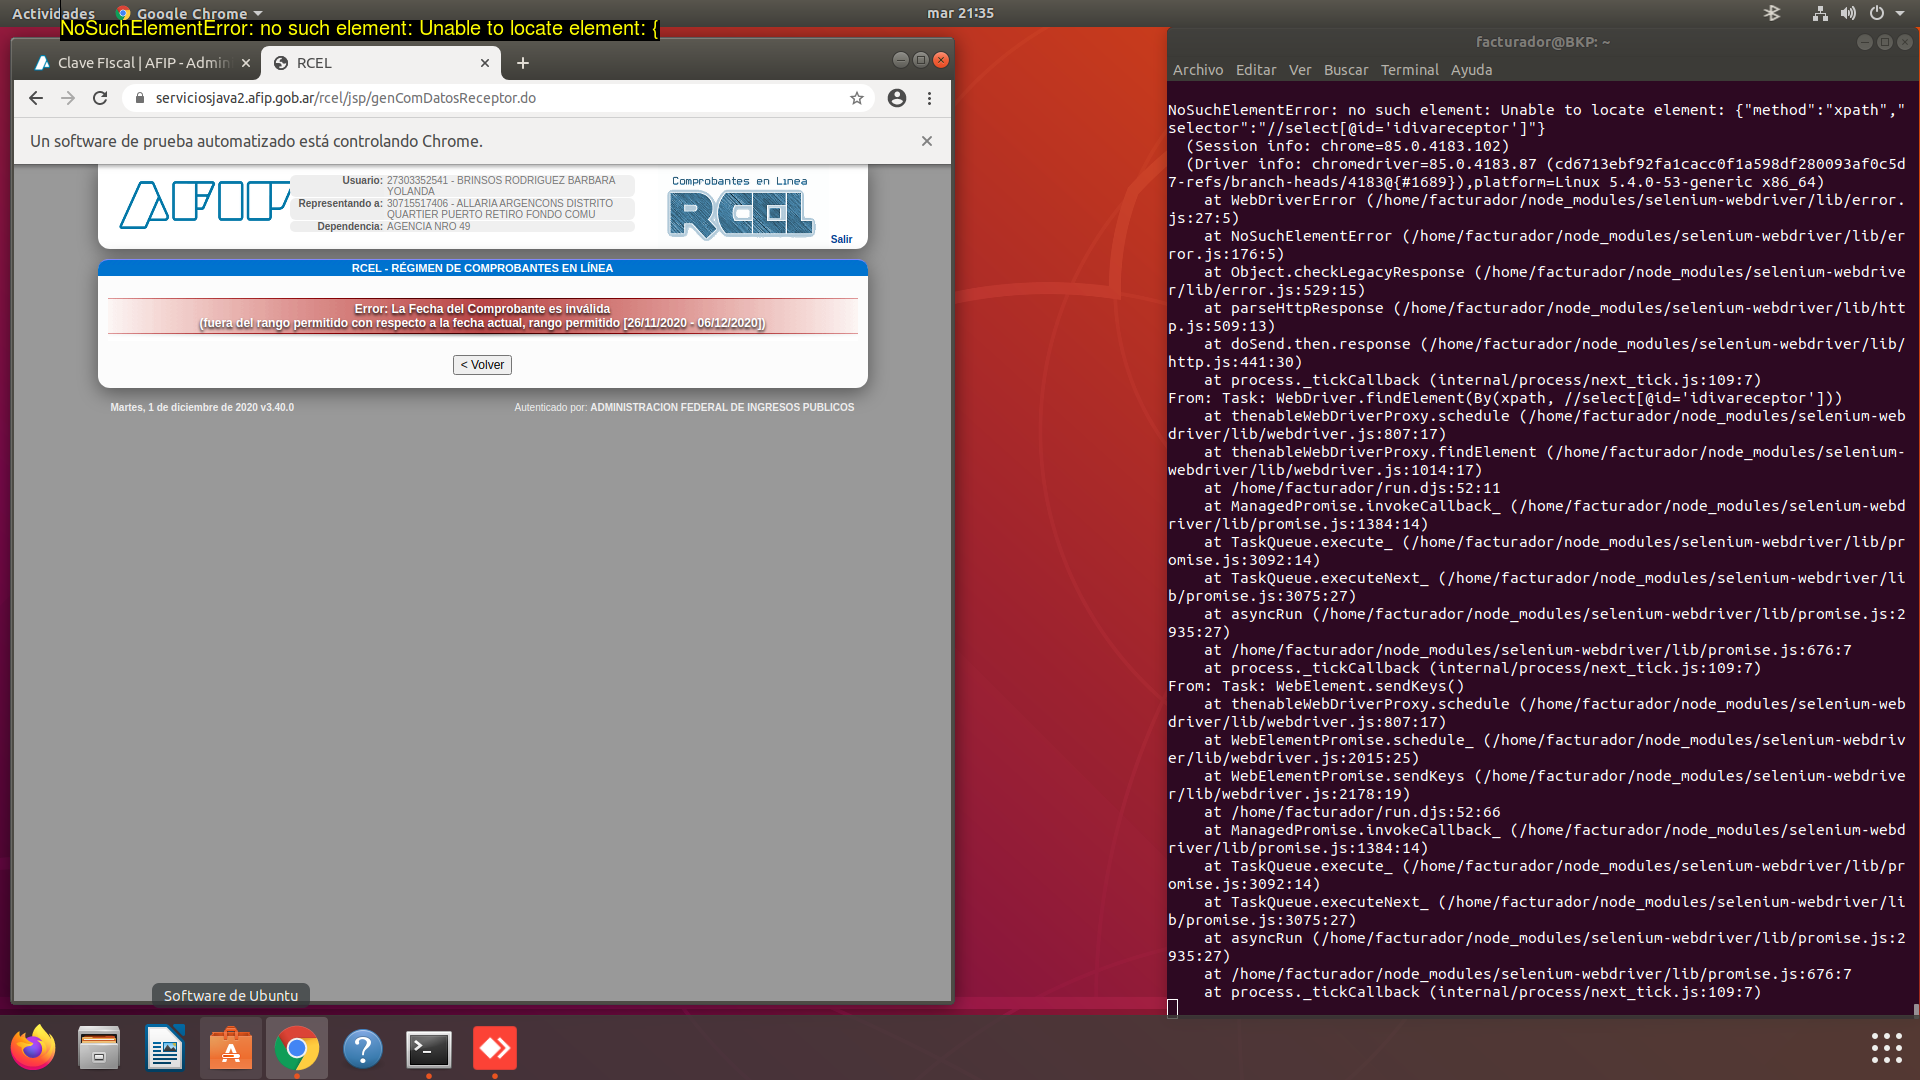Maximize the terminal window
Viewport: 1920px width, 1080px height.
(x=1884, y=42)
